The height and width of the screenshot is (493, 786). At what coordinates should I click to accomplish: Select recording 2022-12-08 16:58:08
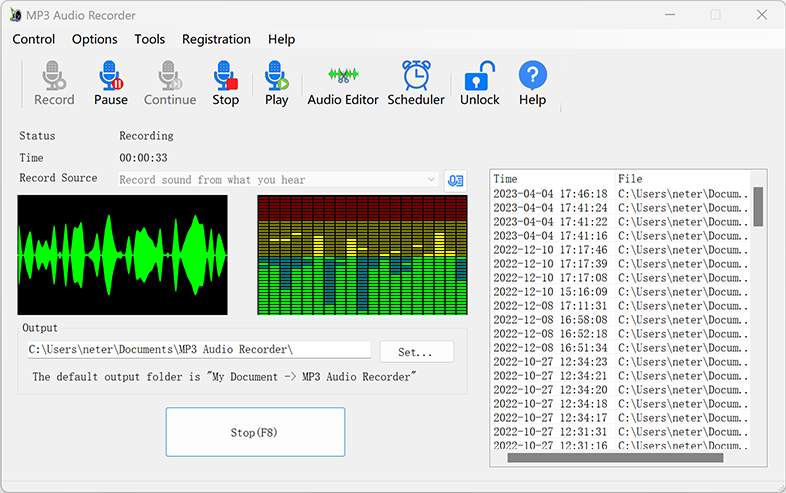pyautogui.click(x=620, y=320)
